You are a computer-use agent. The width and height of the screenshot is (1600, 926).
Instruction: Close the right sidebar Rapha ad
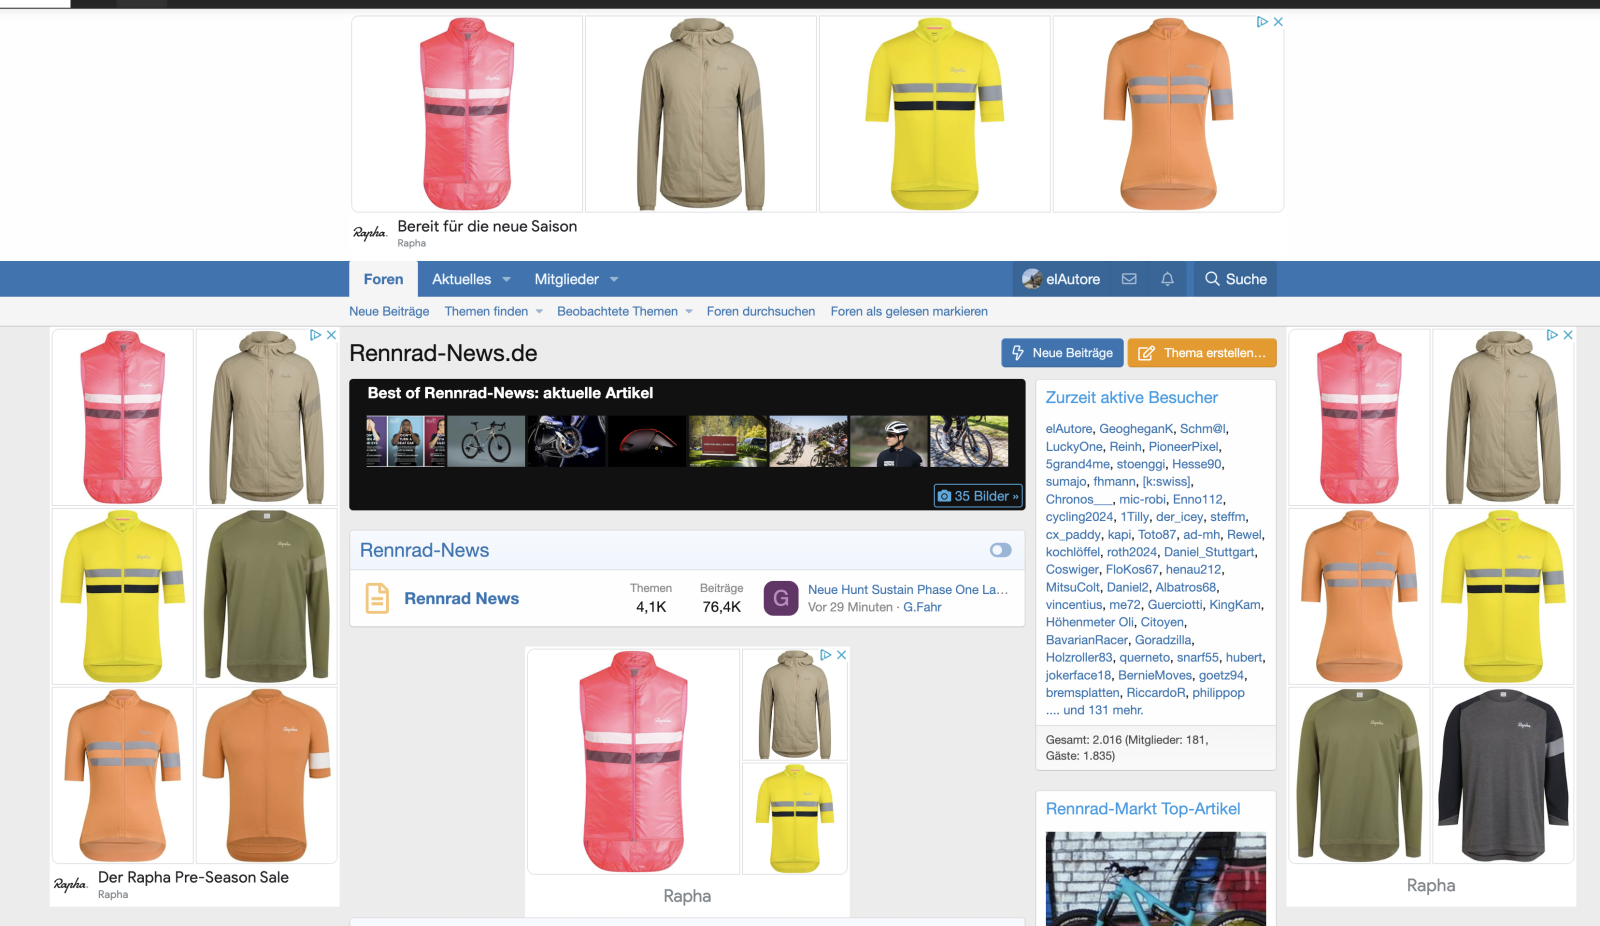point(1568,335)
